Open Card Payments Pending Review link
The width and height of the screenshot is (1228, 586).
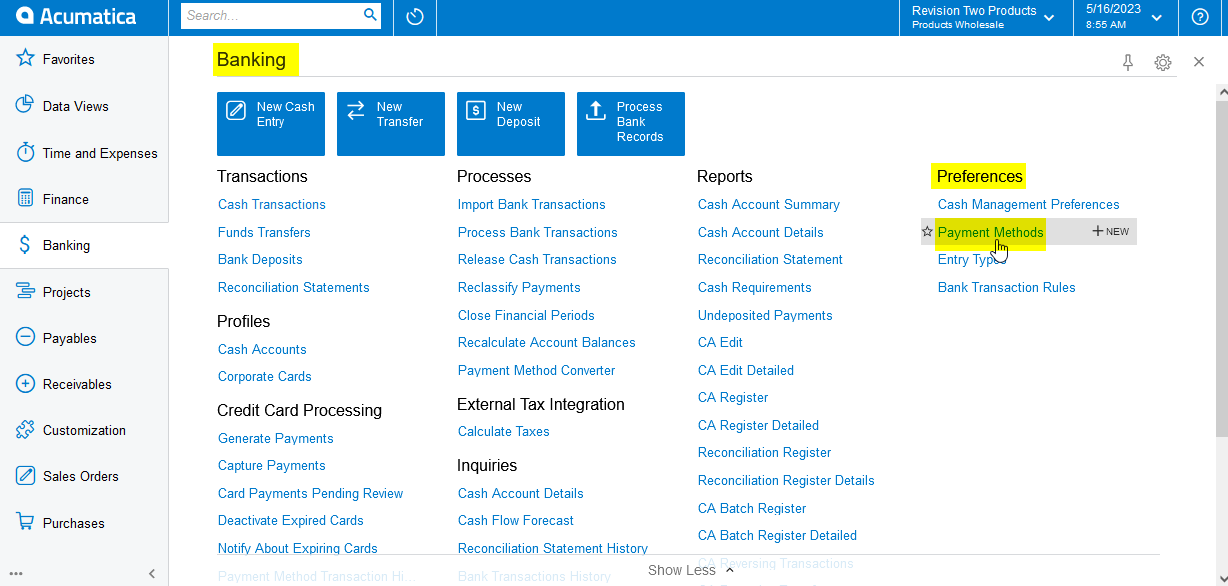pos(311,493)
